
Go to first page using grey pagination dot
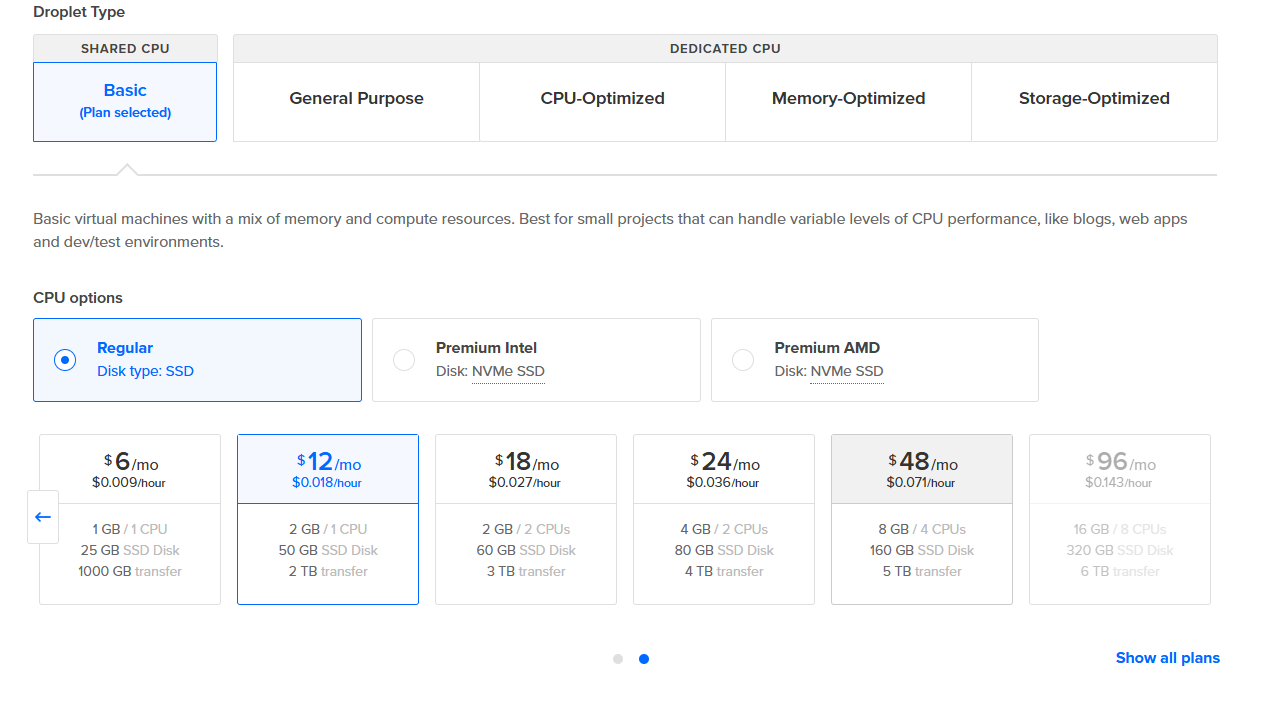click(x=618, y=659)
